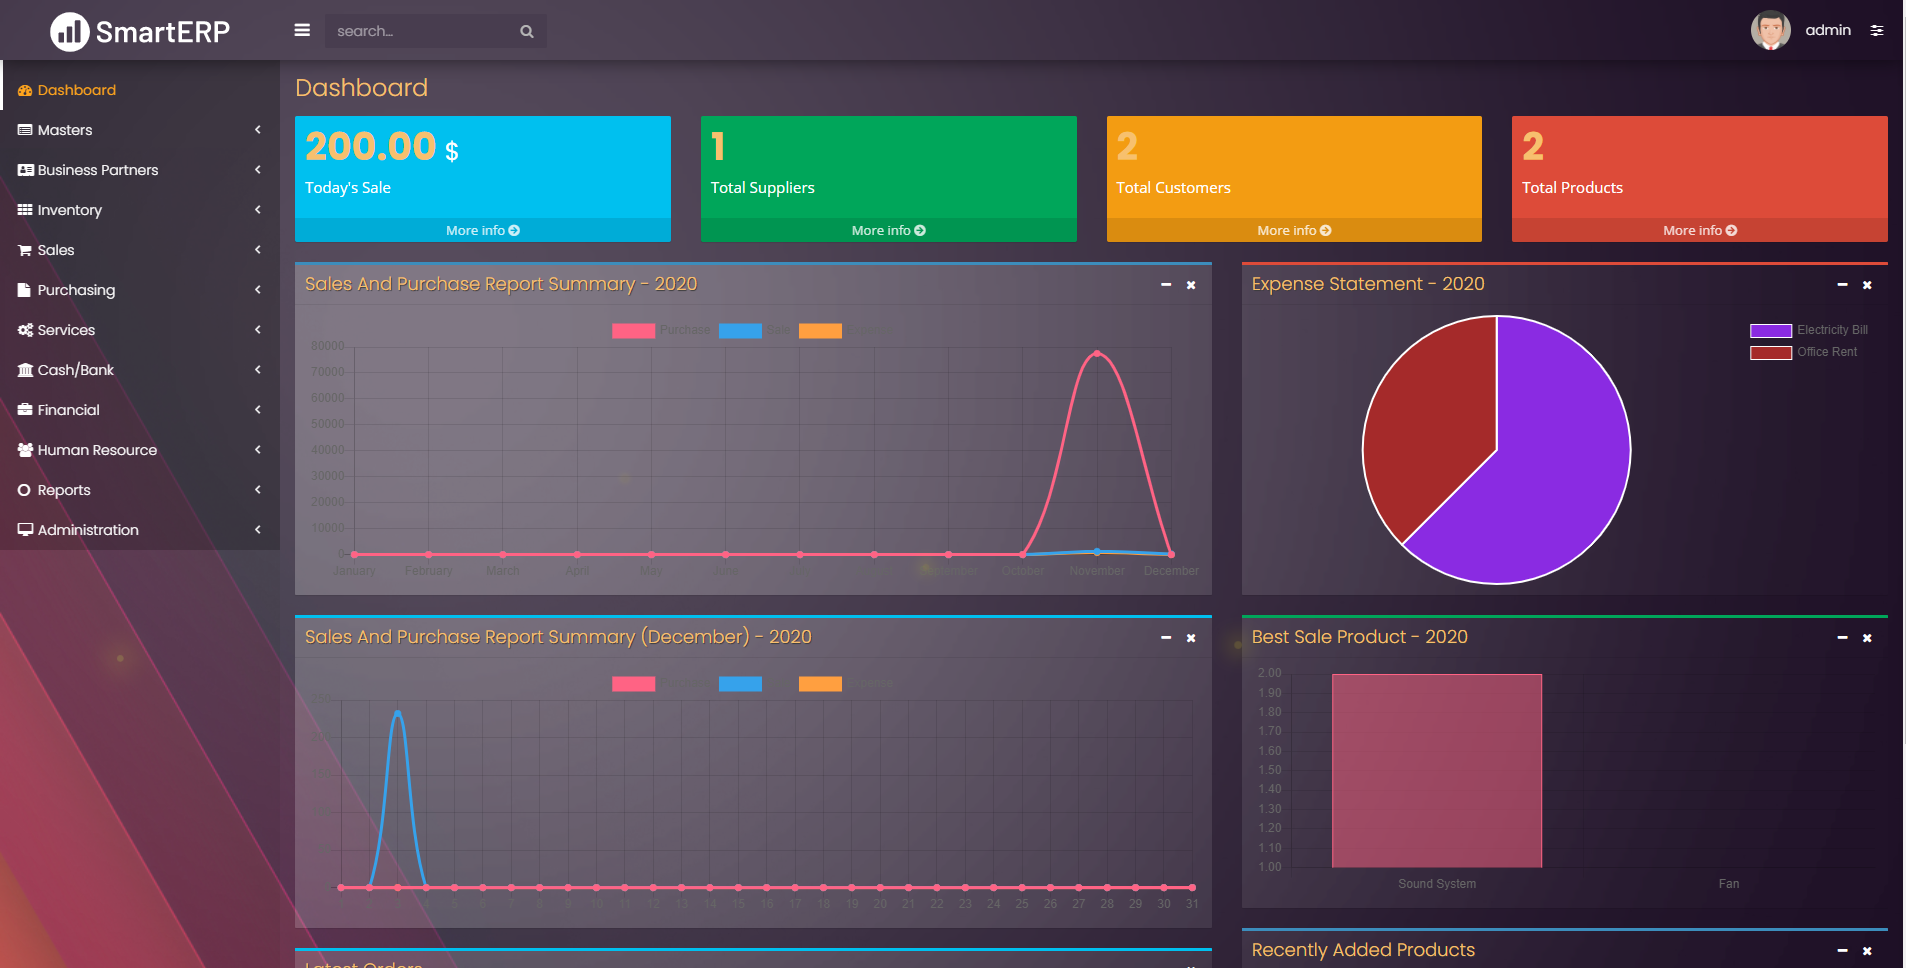
Task: Toggle the sidebar with the hamburger menu
Action: click(x=302, y=30)
